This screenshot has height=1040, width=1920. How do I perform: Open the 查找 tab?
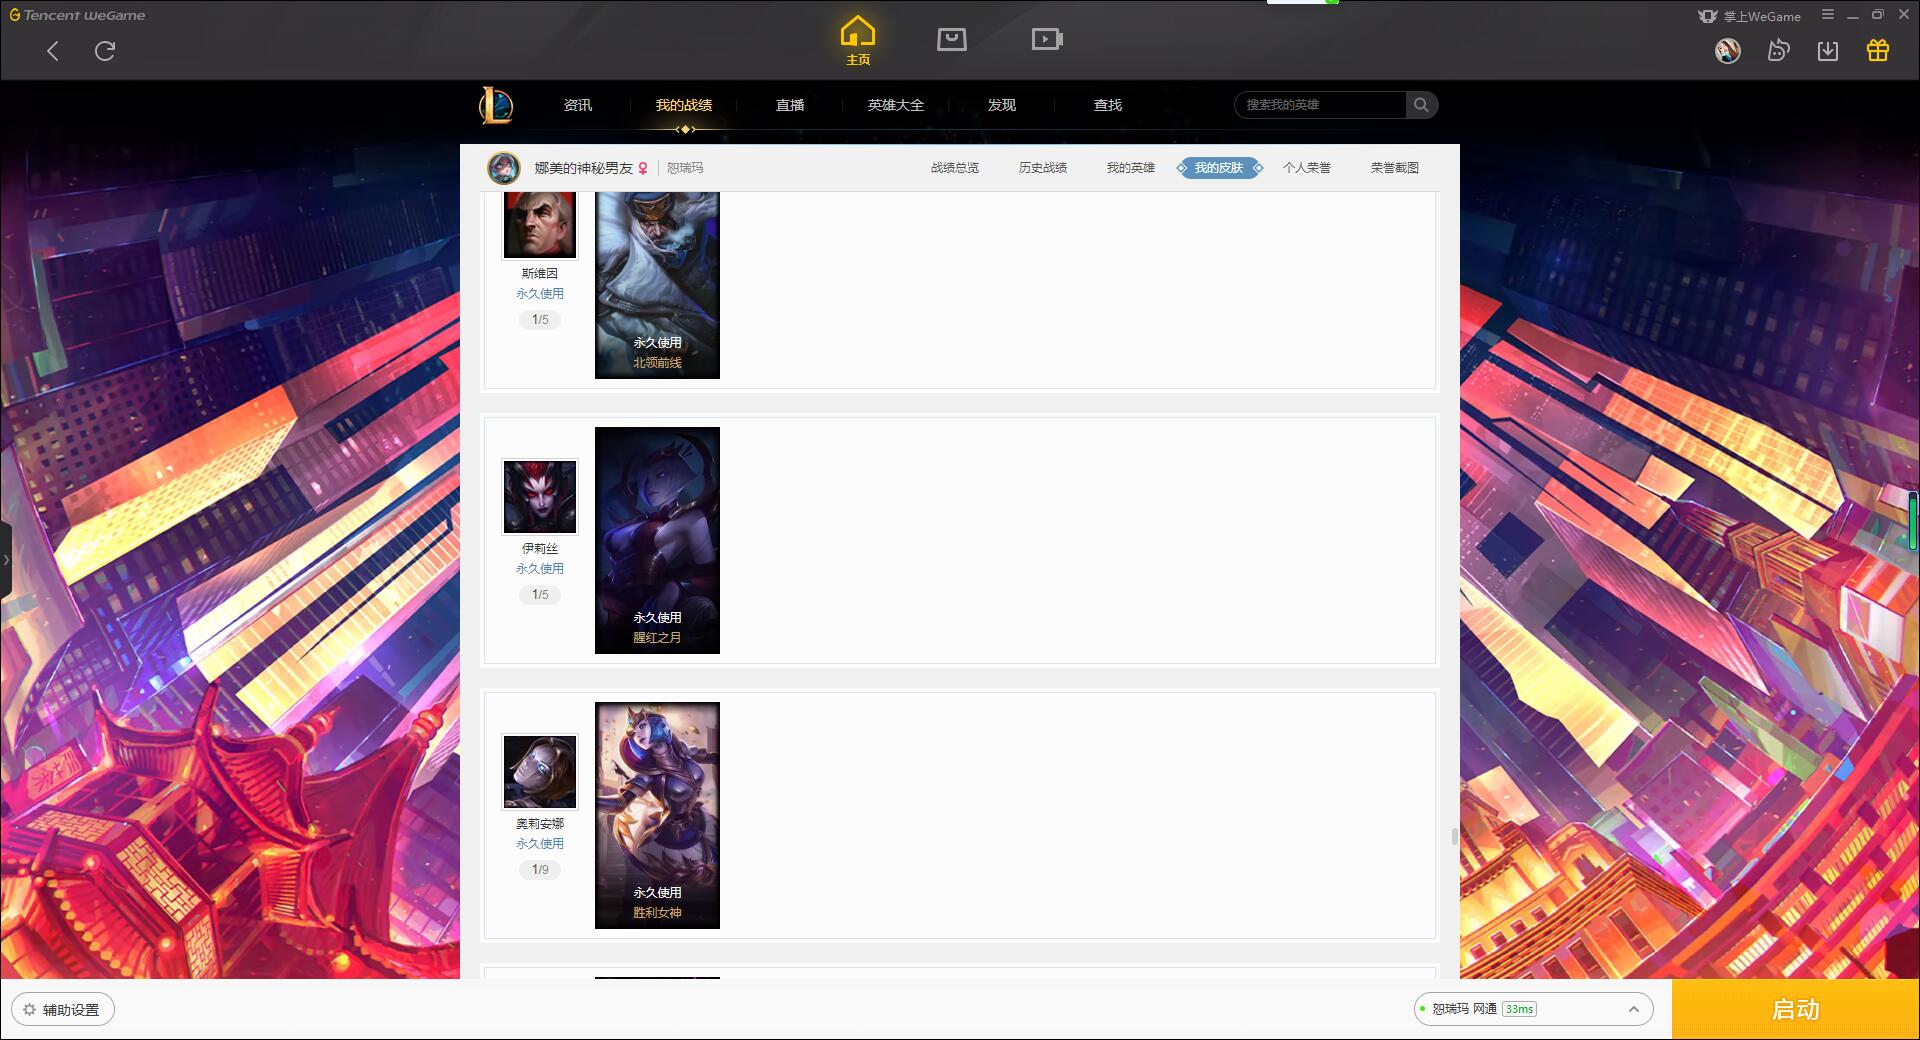point(1108,105)
